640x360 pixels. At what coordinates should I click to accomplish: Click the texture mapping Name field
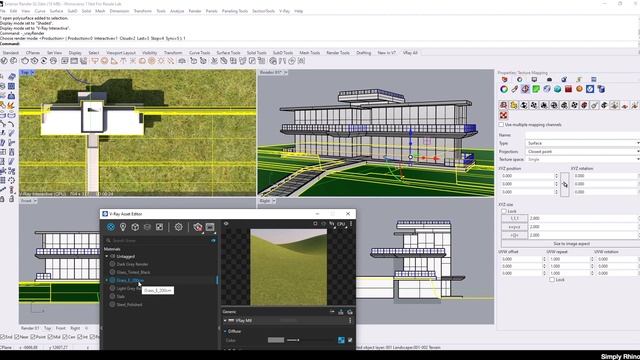[582, 135]
